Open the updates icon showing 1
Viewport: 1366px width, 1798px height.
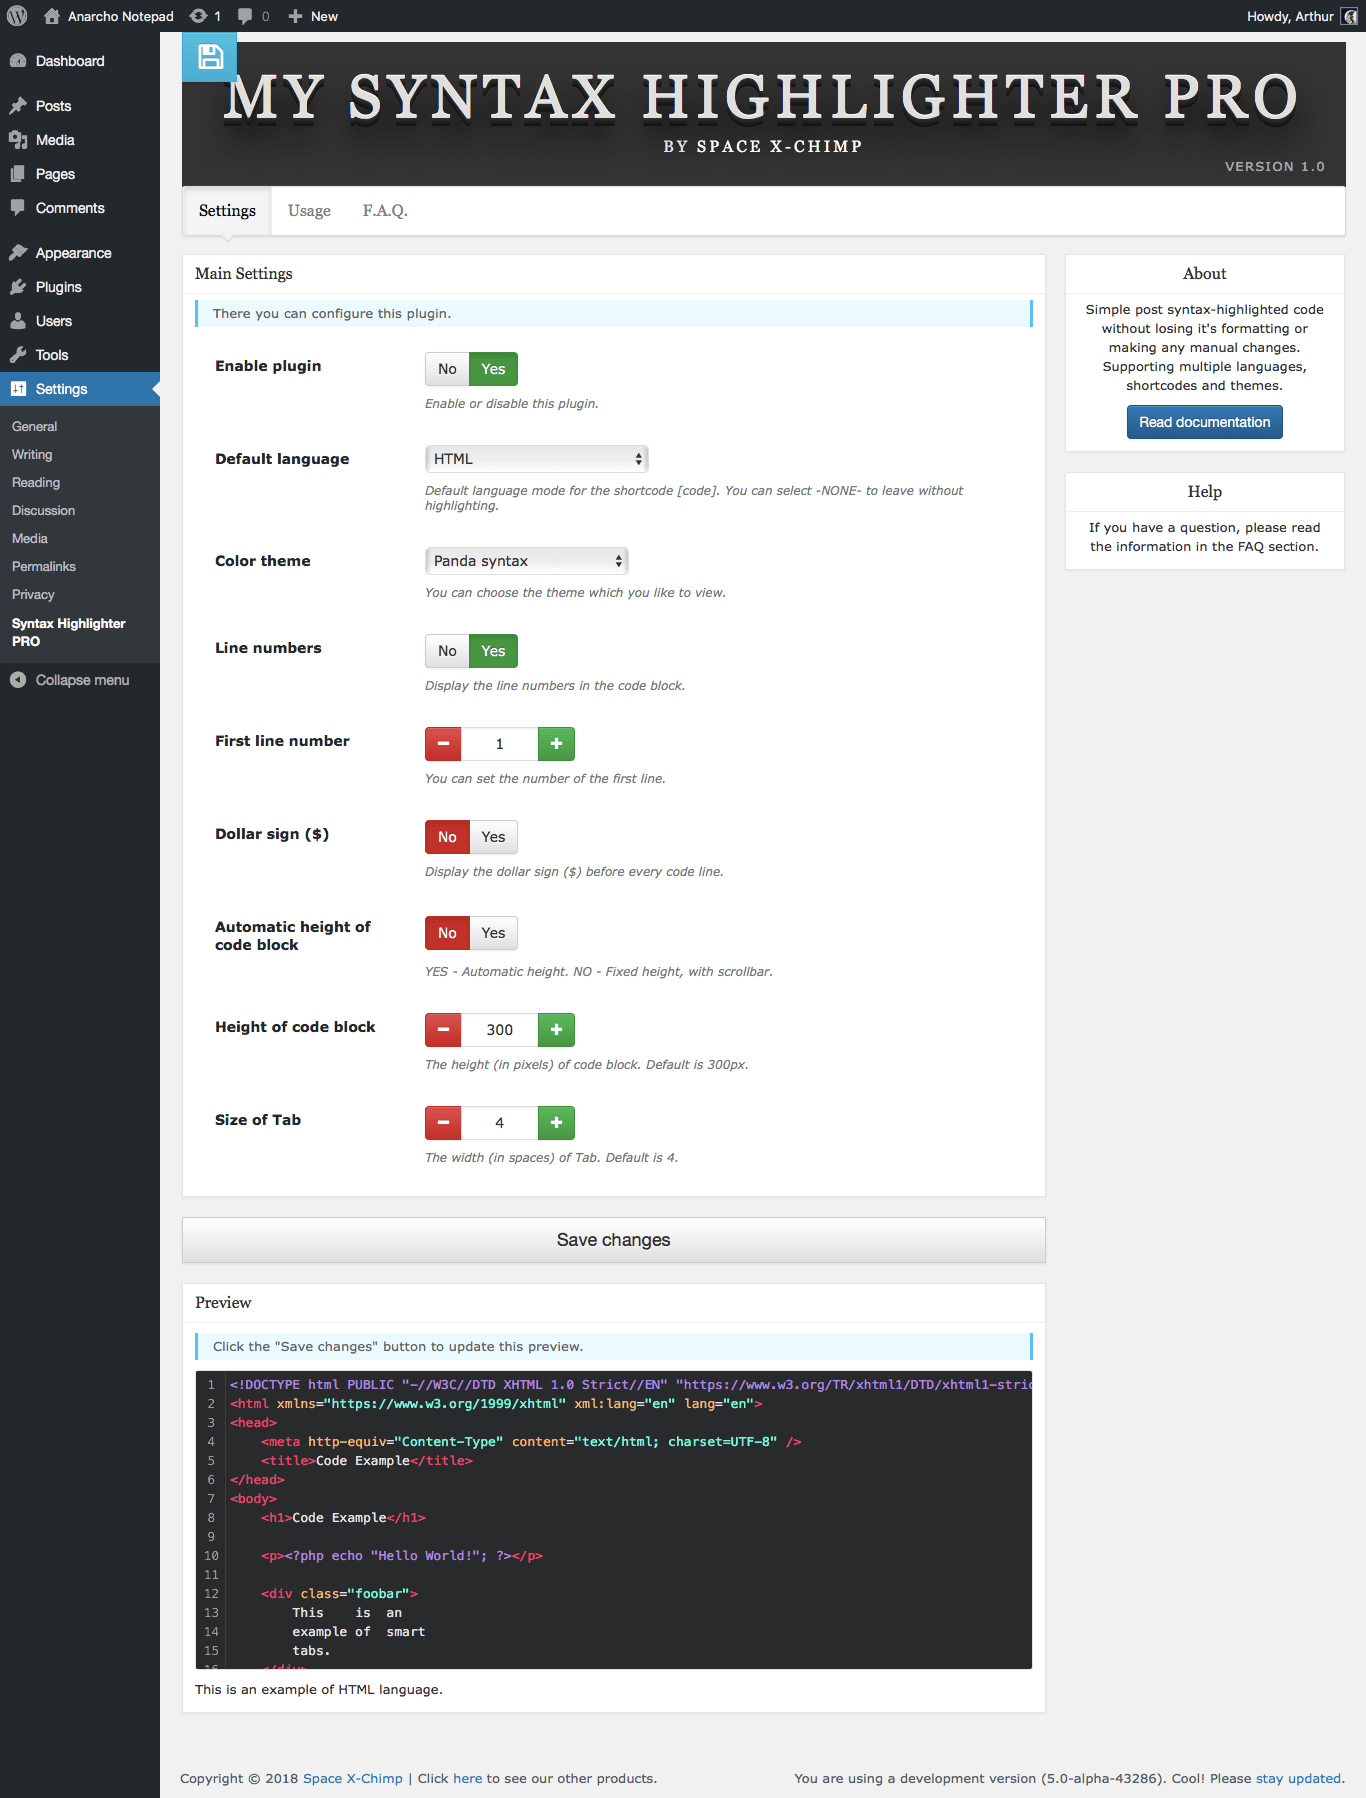coord(198,16)
